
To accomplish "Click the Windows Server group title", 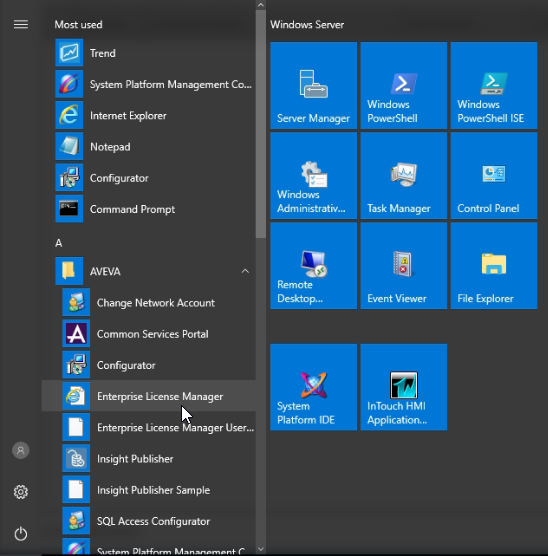I will tap(307, 24).
